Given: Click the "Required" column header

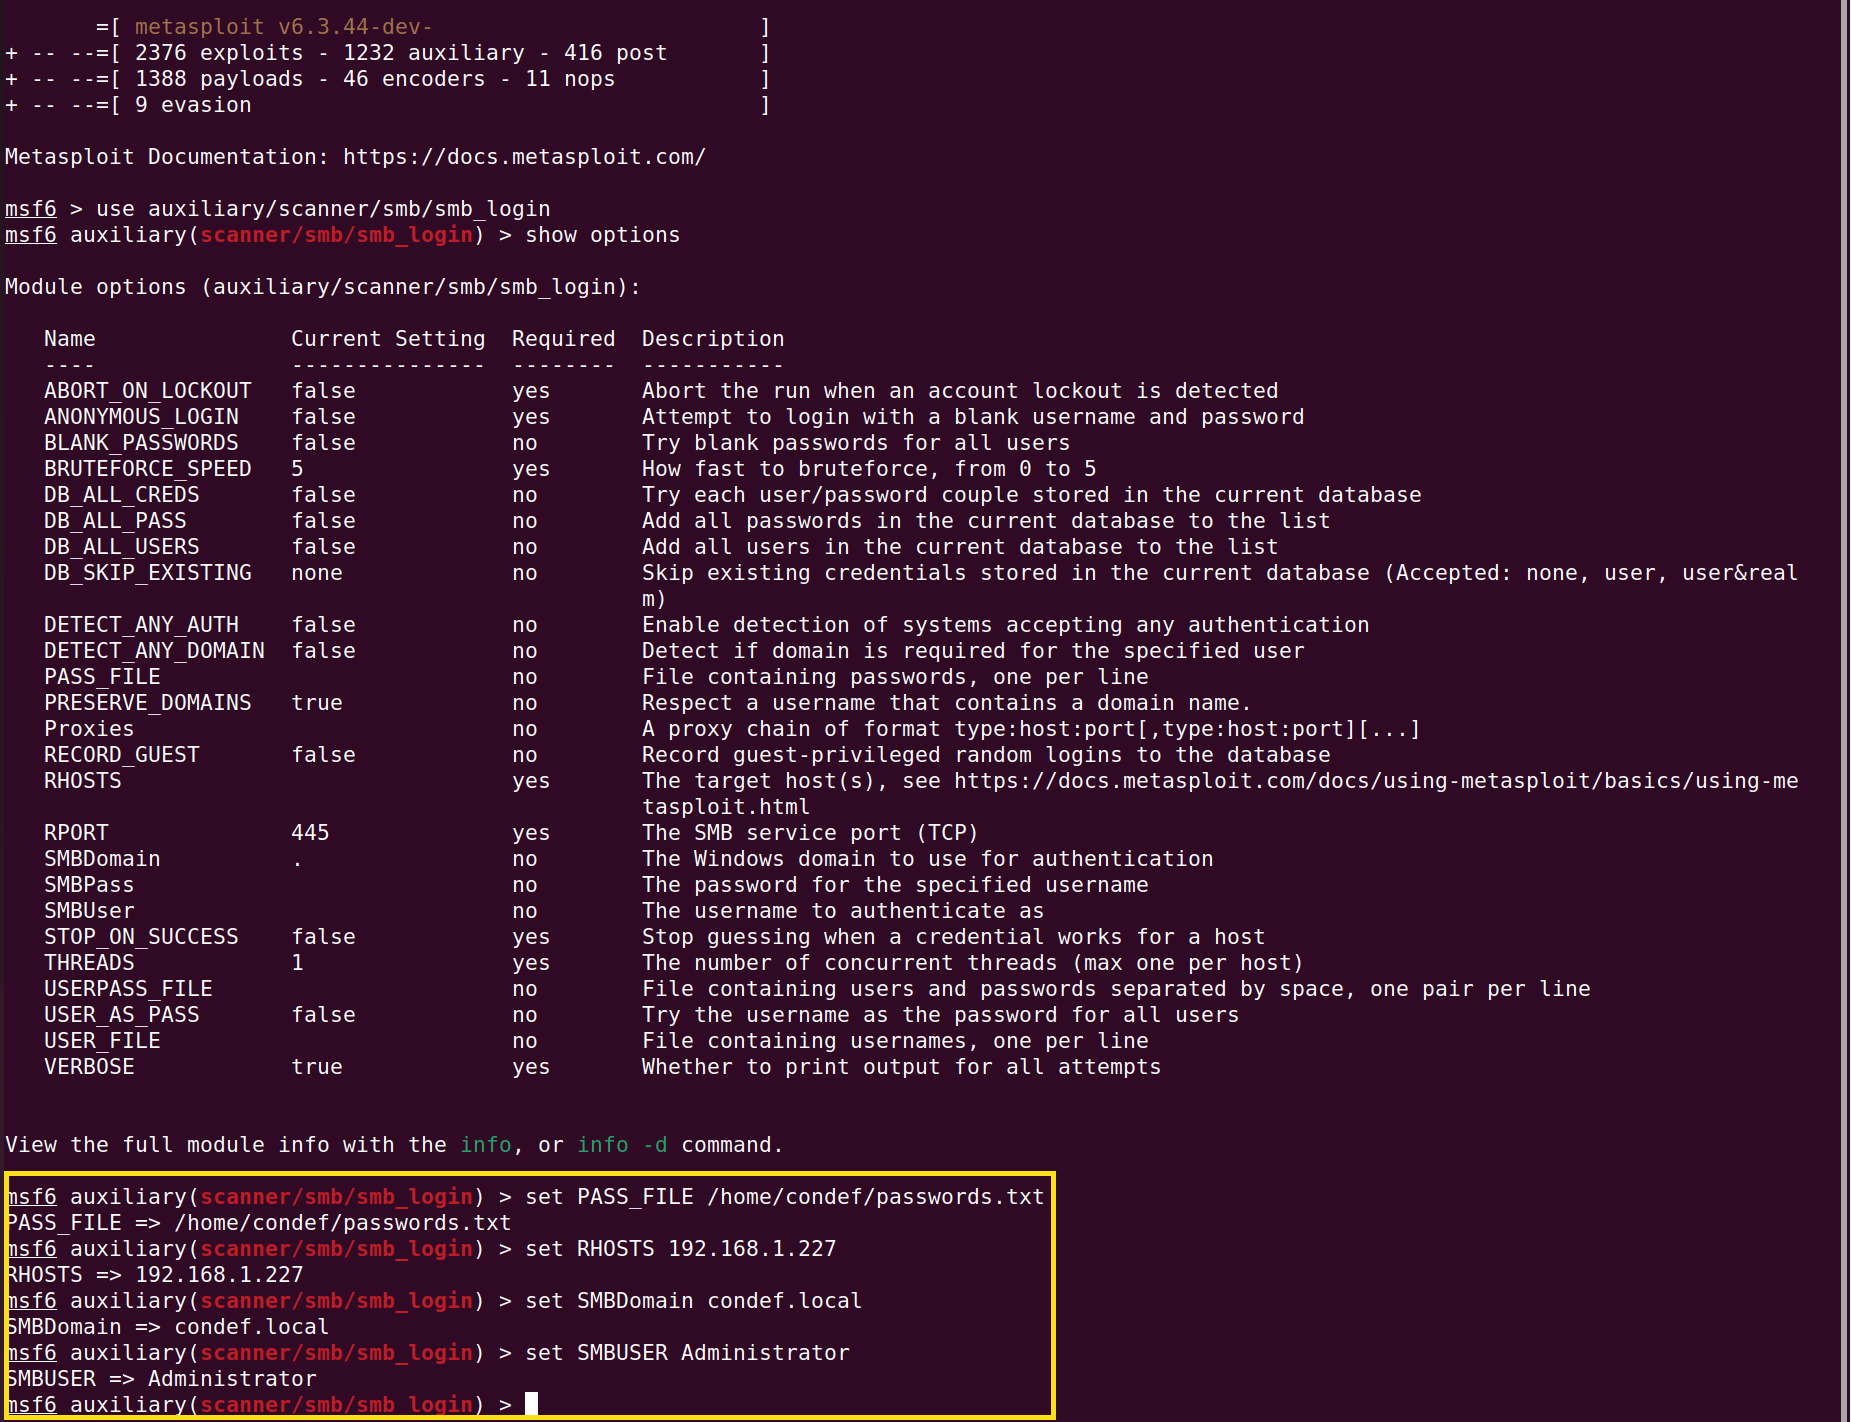Looking at the screenshot, I should pos(563,339).
